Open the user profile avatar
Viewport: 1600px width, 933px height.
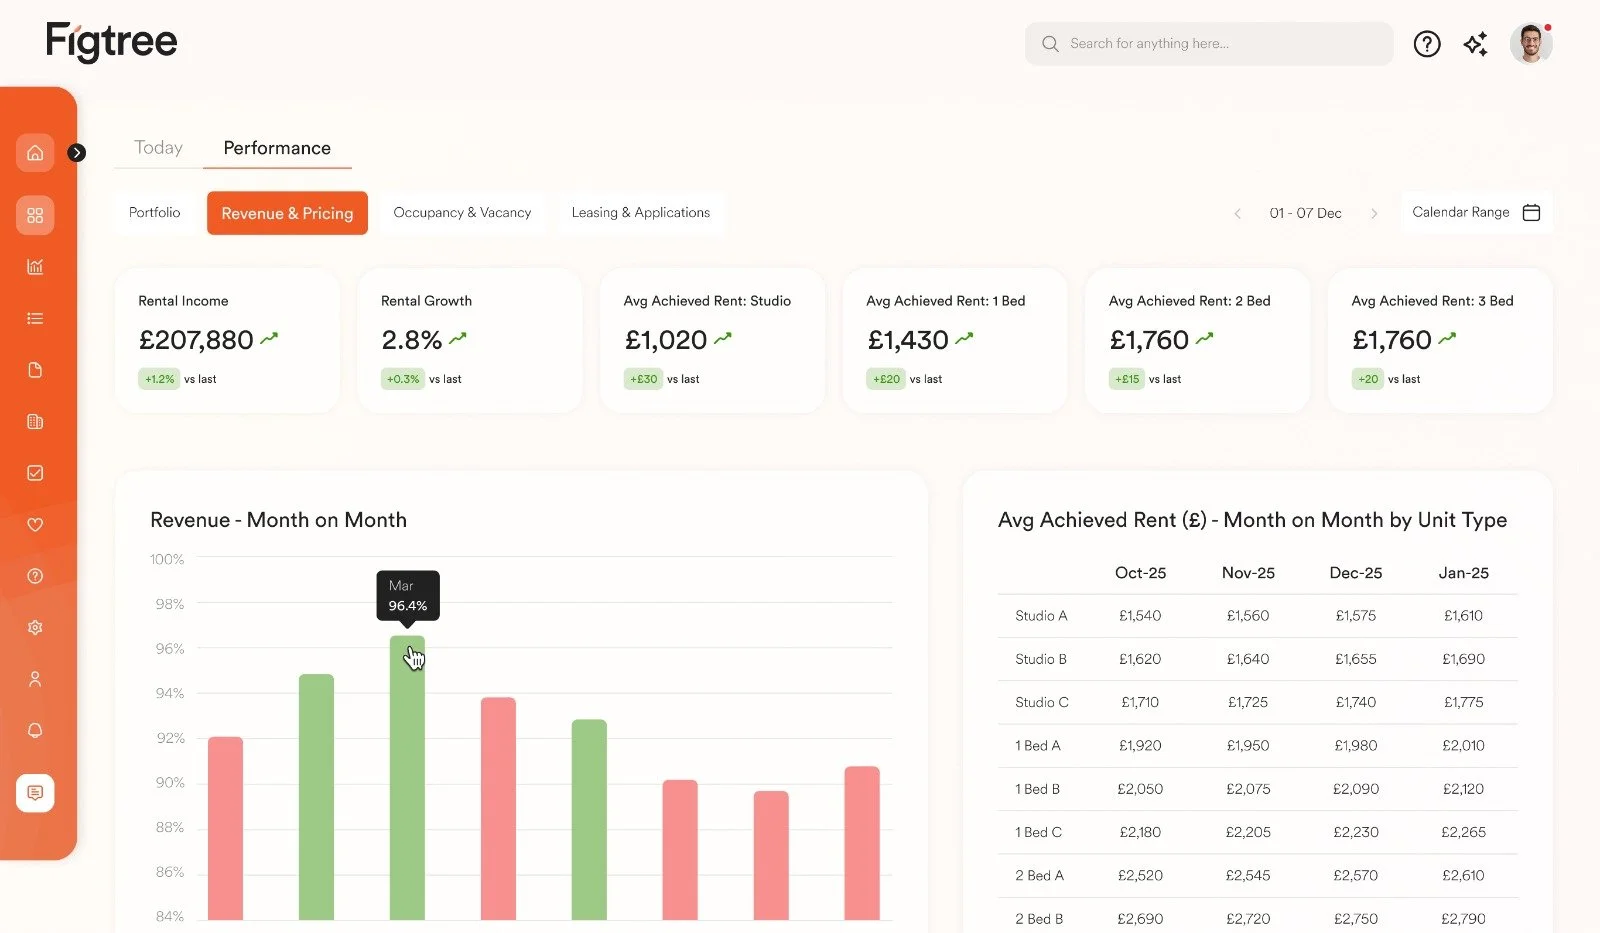1531,43
